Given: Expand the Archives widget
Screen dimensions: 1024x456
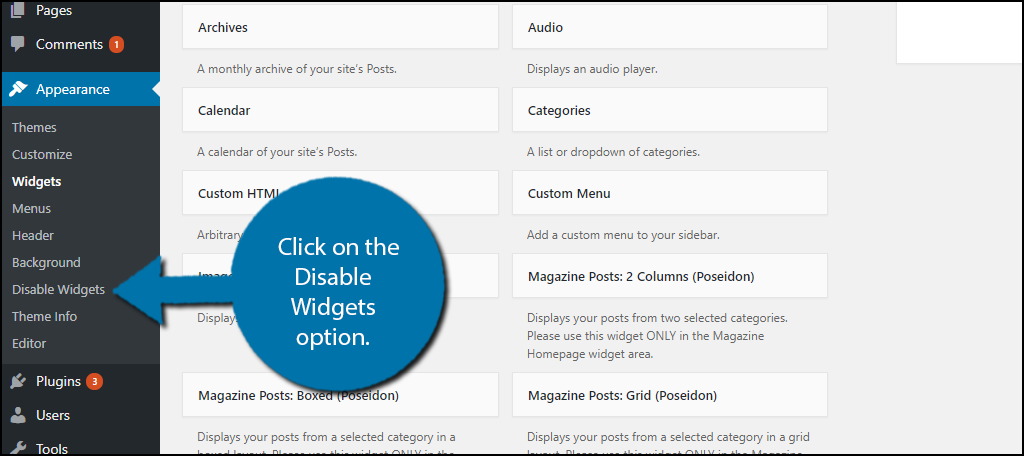Looking at the screenshot, I should coord(340,27).
